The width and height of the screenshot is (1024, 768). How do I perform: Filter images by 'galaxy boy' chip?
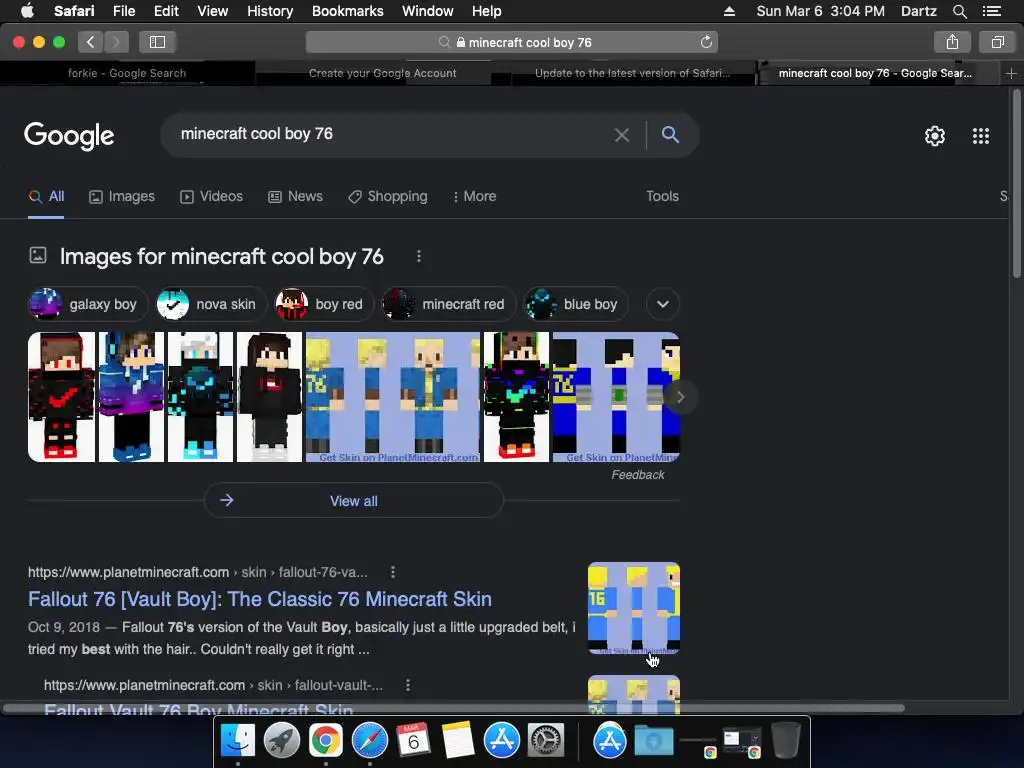coord(88,304)
